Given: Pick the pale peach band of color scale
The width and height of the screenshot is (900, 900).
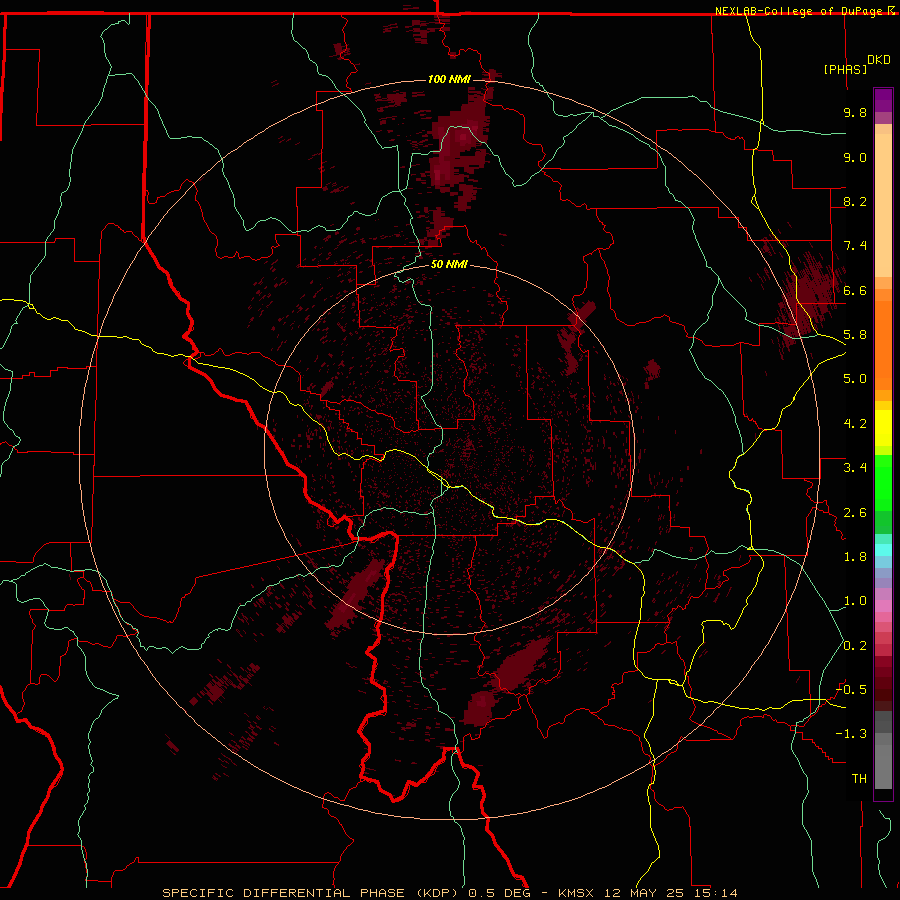Looking at the screenshot, I should [883, 205].
